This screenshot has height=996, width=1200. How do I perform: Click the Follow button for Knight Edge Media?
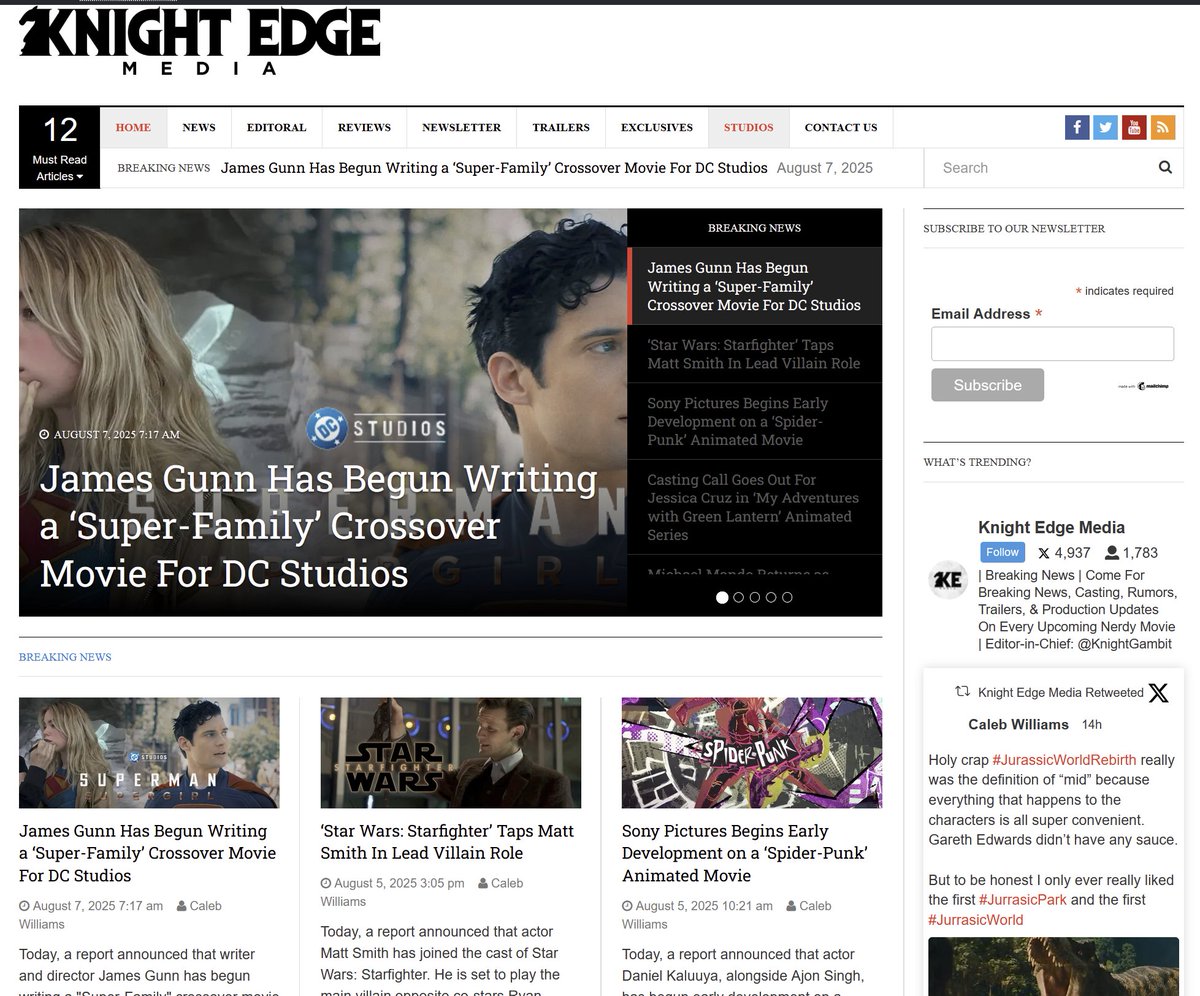[1003, 552]
